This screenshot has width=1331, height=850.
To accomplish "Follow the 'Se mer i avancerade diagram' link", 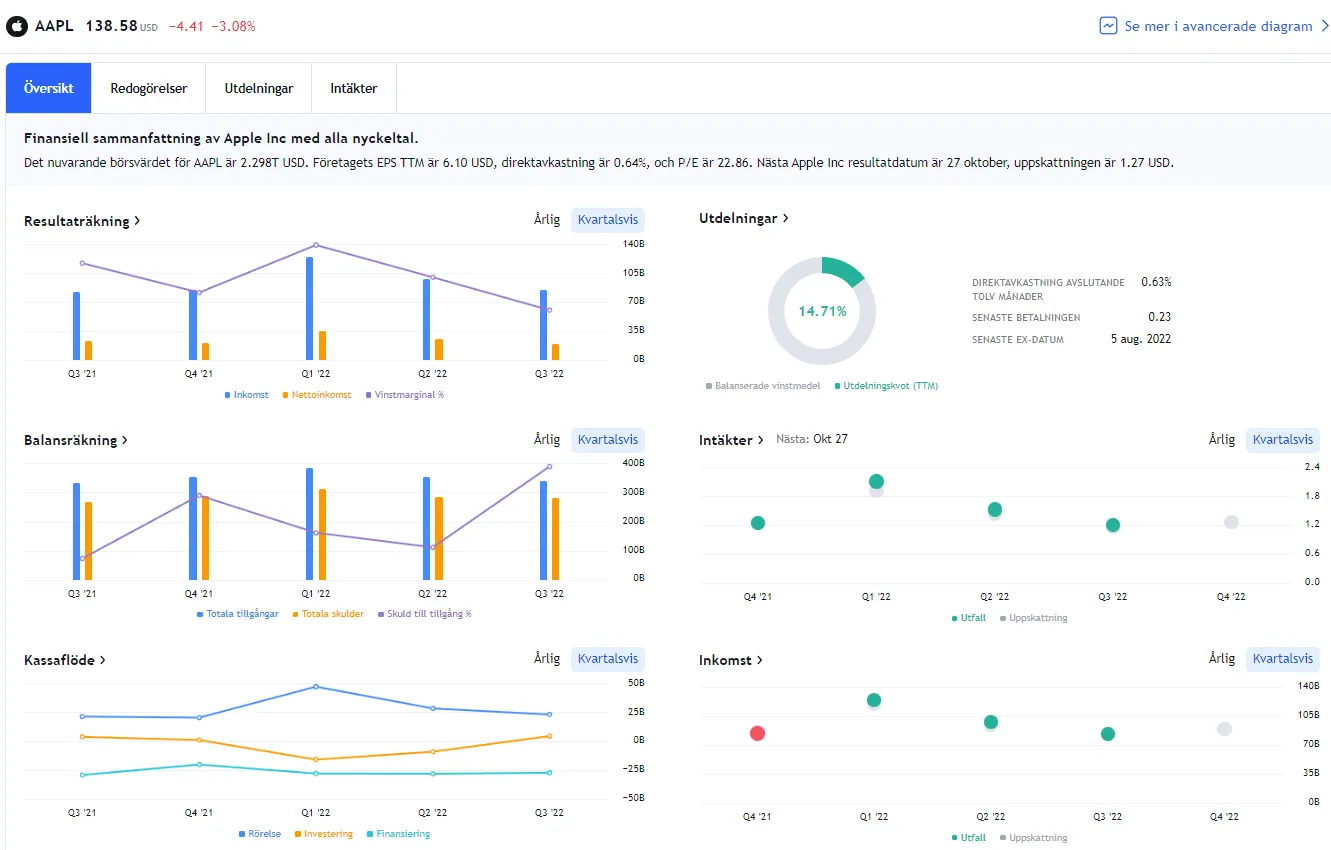I will pyautogui.click(x=1218, y=26).
